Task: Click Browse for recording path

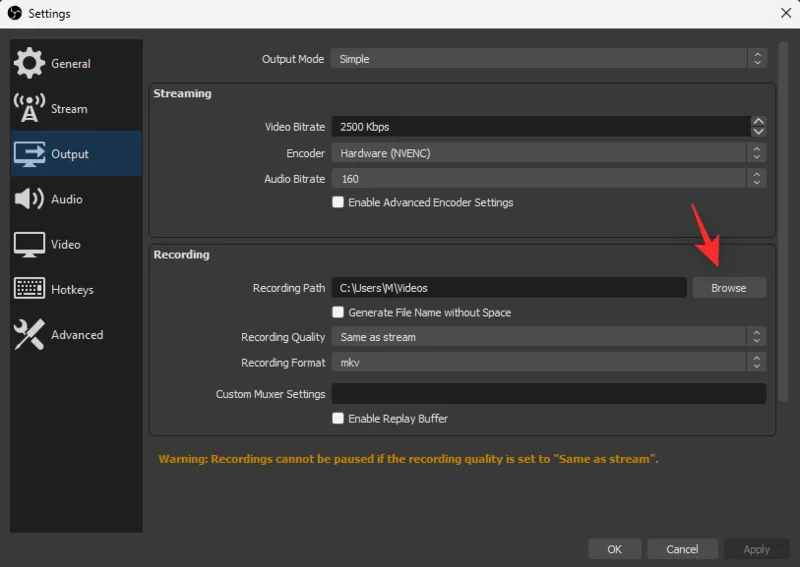Action: pyautogui.click(x=728, y=288)
